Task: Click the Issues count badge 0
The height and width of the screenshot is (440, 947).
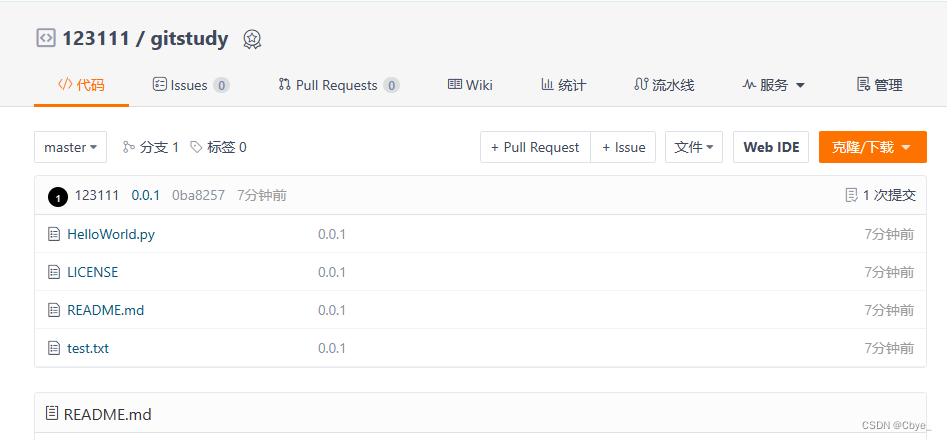Action: point(222,86)
